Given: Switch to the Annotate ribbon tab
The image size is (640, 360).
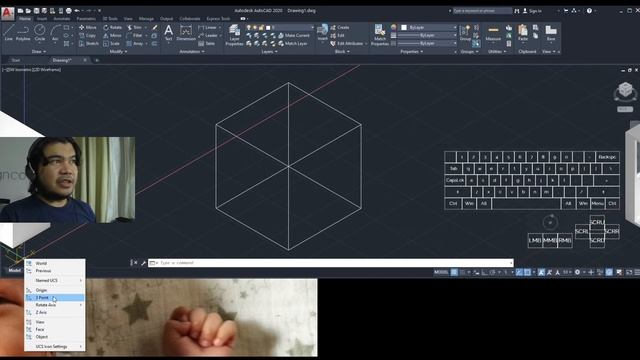Looking at the screenshot, I should 62,19.
